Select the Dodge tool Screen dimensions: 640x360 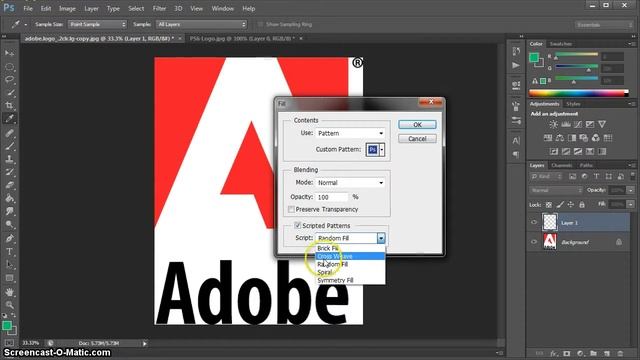[9, 224]
